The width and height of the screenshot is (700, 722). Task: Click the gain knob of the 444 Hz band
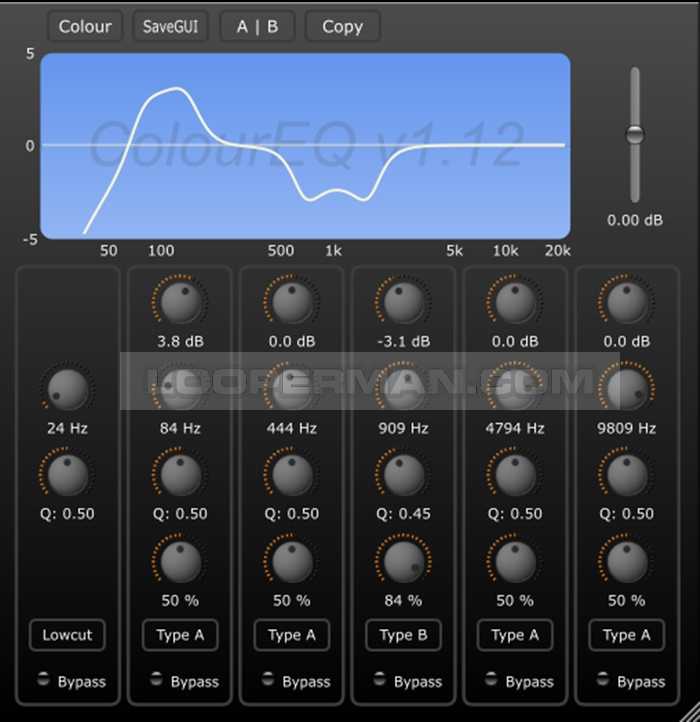(292, 303)
